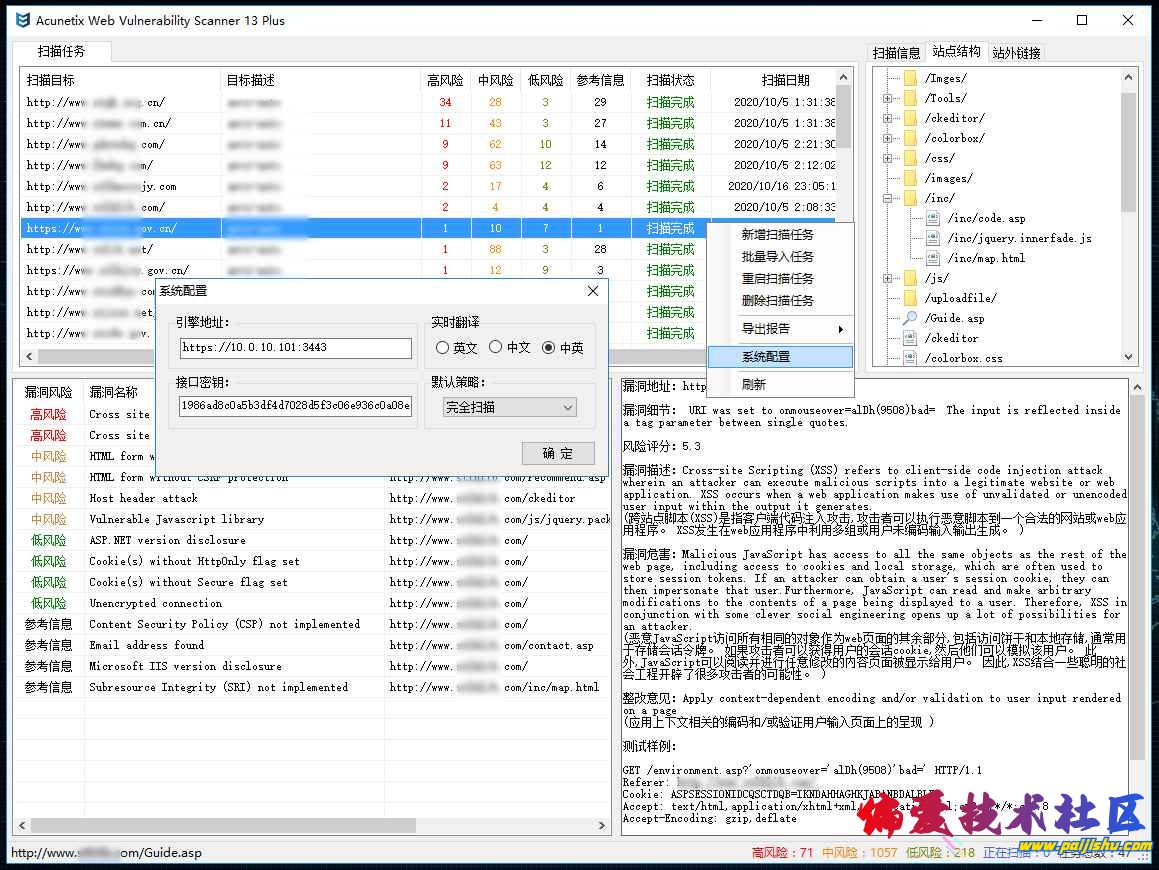Select the 中英 translation radio button
This screenshot has width=1159, height=870.
tap(548, 348)
